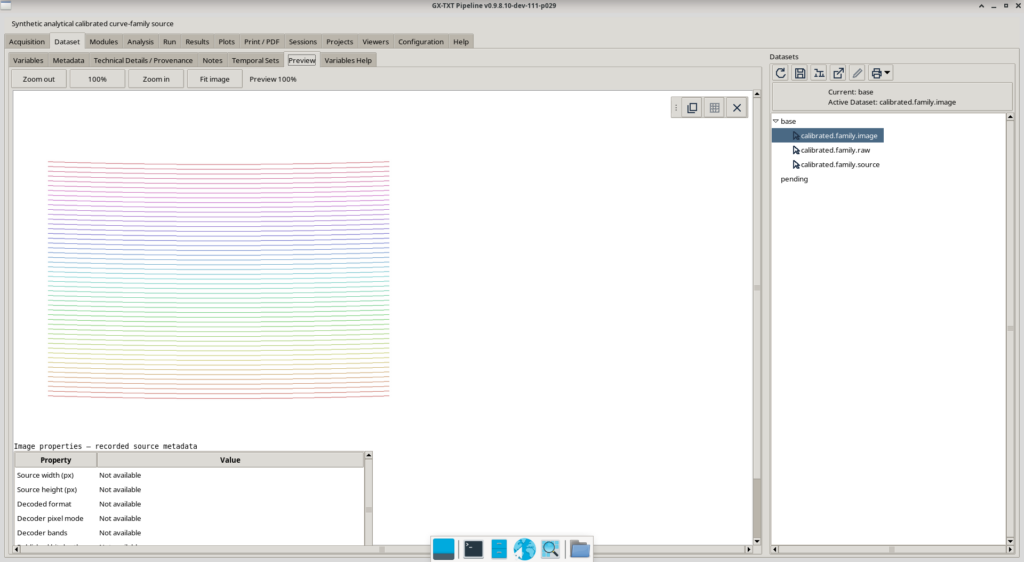Export dataset via the external-arrow icon
This screenshot has height=562, width=1024.
[x=838, y=73]
